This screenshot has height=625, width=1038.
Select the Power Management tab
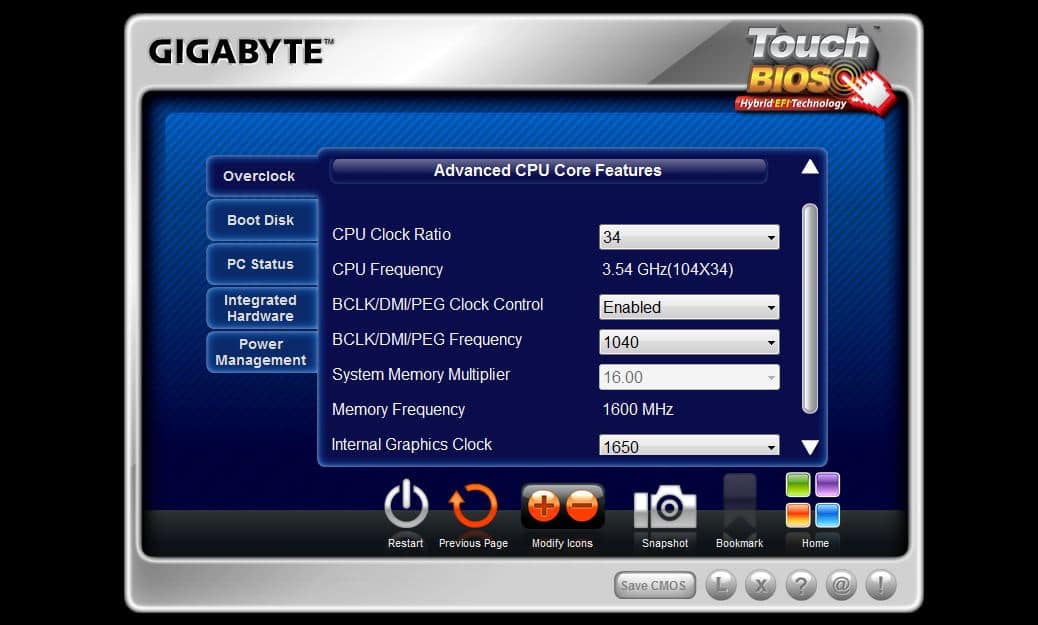(x=261, y=352)
